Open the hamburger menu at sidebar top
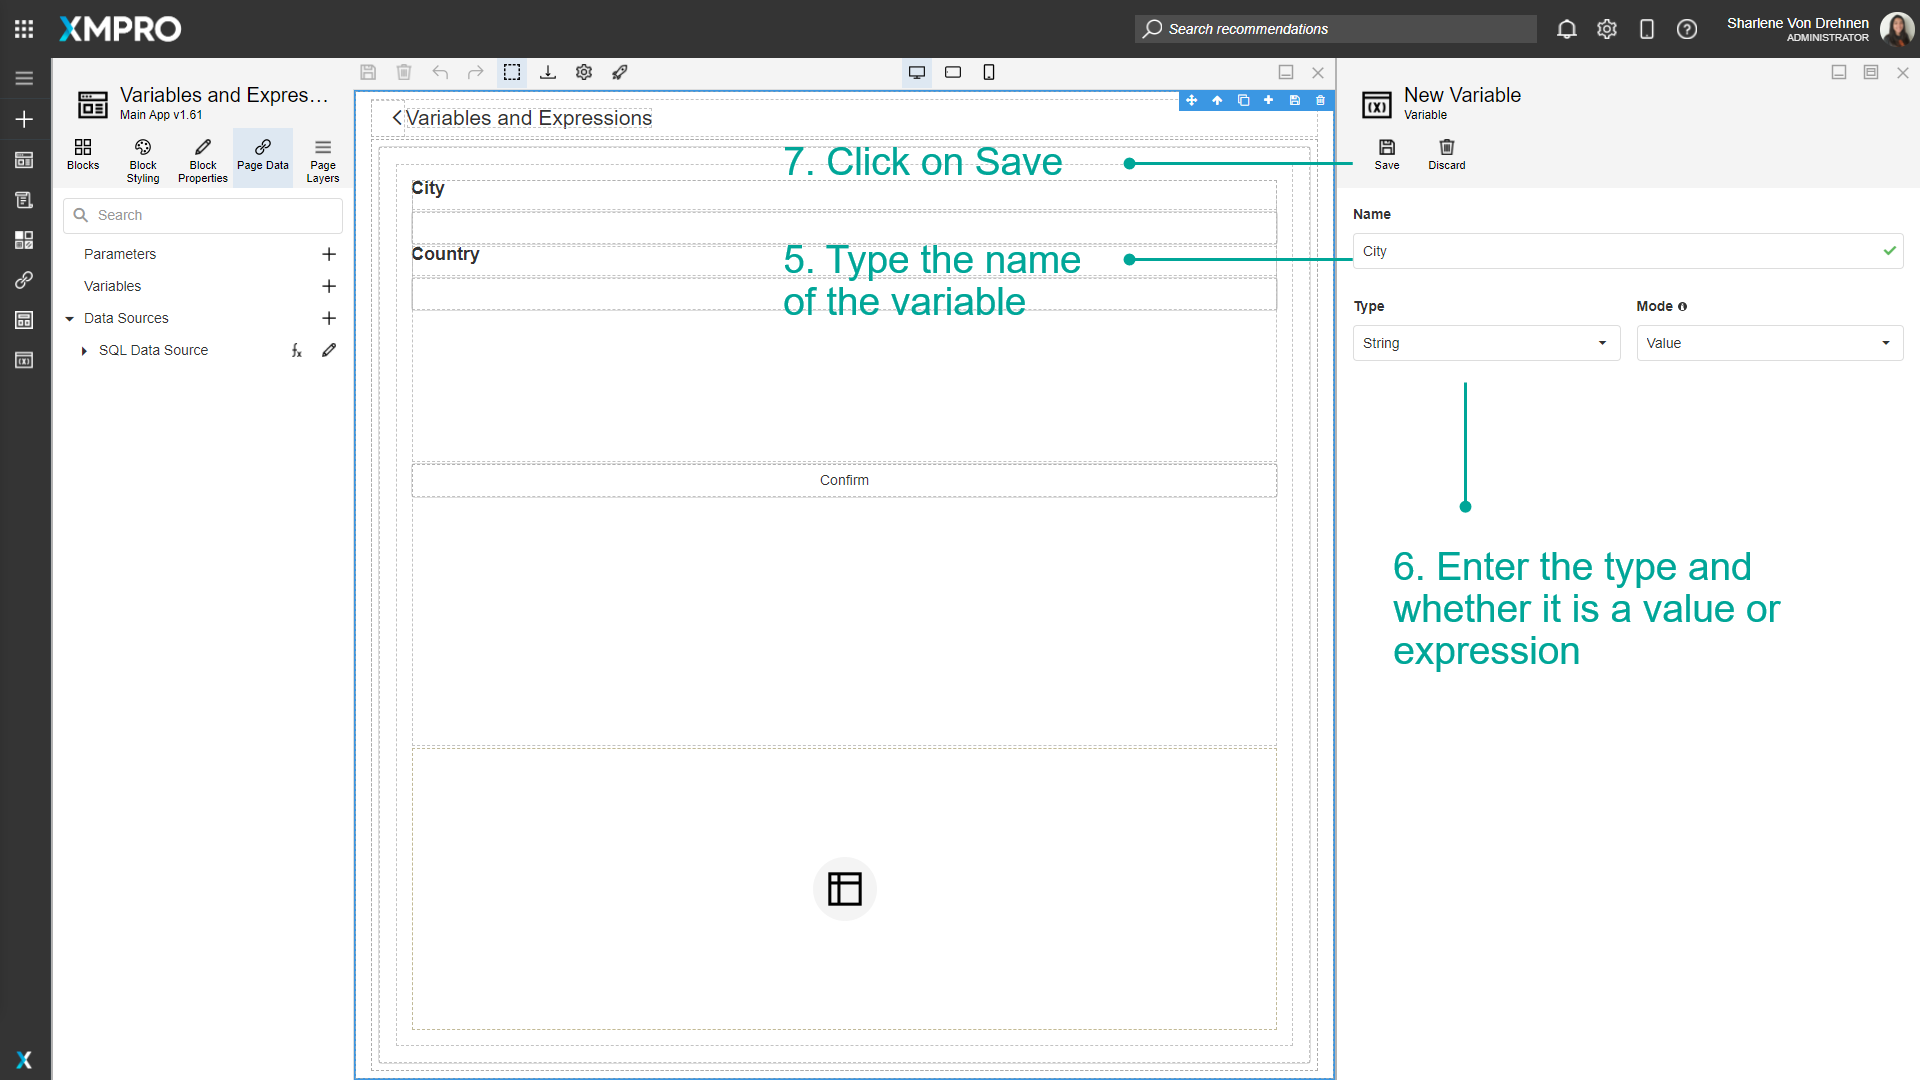1920x1080 pixels. (24, 77)
